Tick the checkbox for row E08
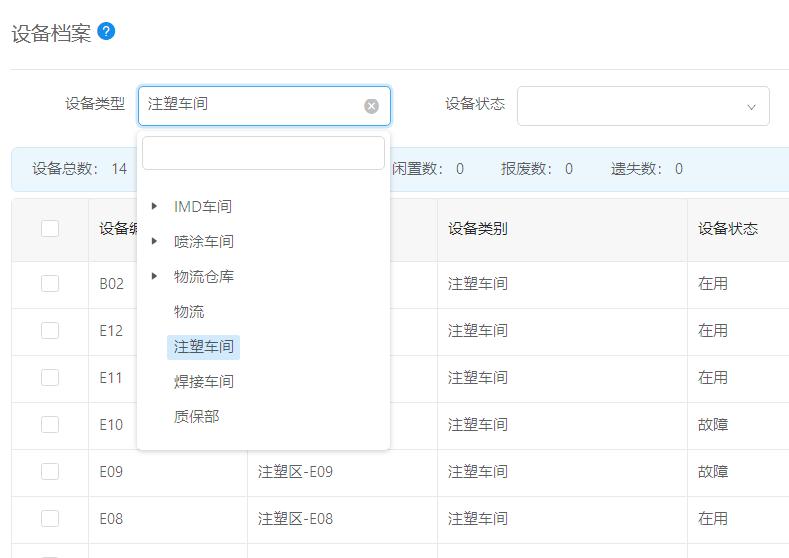The height and width of the screenshot is (558, 789). (50, 518)
